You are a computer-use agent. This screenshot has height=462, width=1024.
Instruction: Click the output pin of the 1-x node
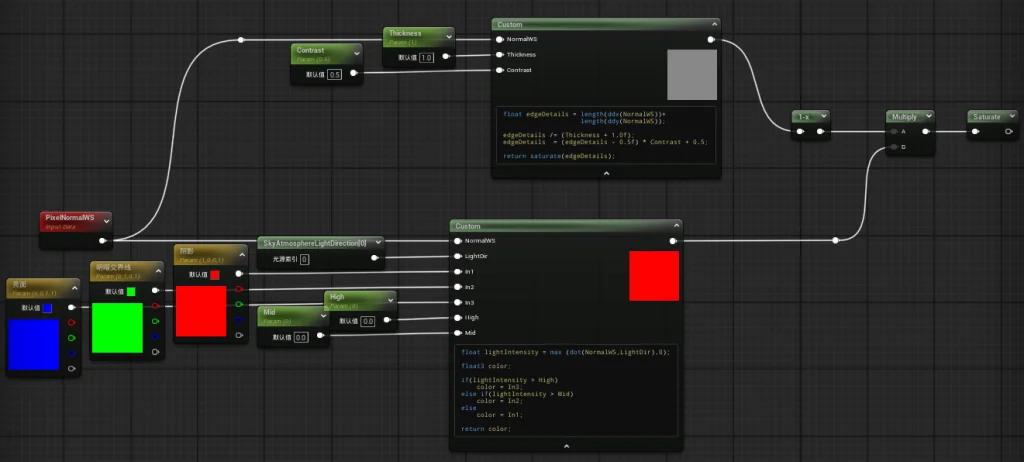(820, 131)
